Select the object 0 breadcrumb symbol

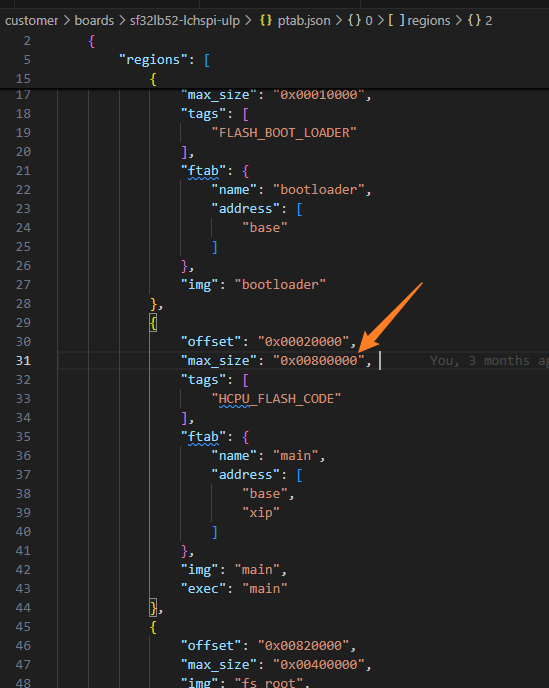click(360, 21)
